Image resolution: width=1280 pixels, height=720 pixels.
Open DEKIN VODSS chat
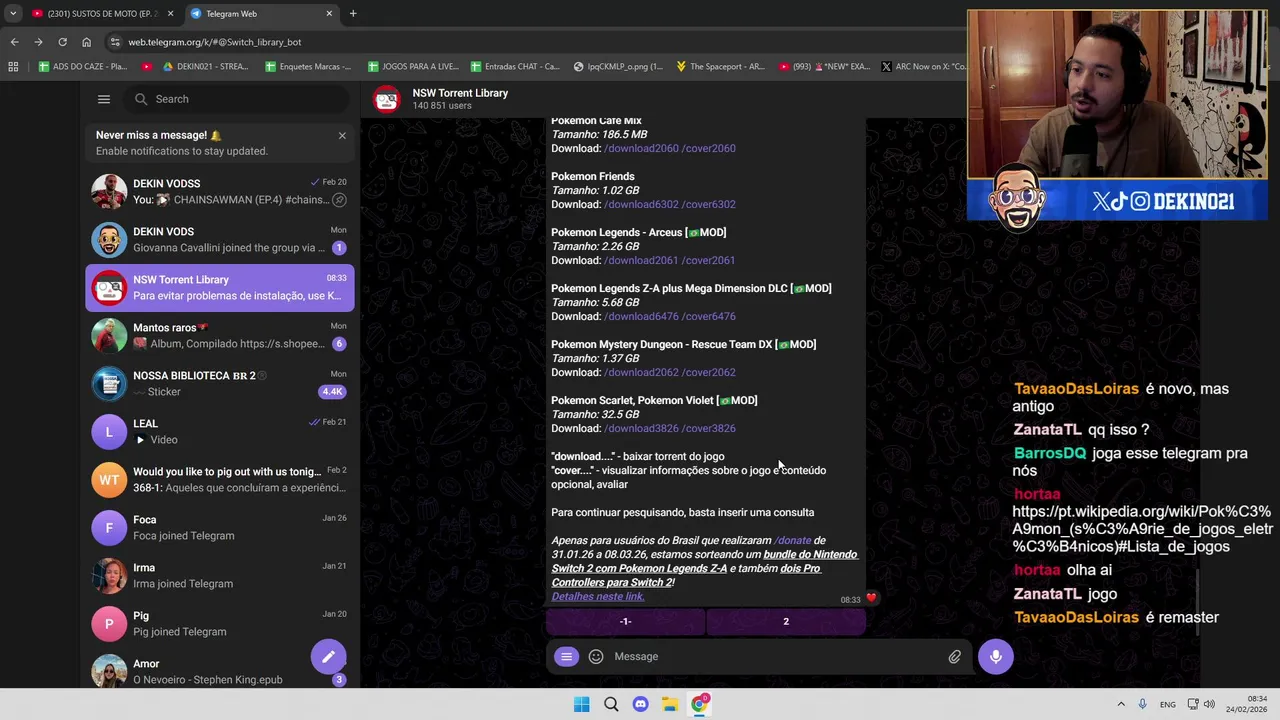pyautogui.click(x=220, y=192)
